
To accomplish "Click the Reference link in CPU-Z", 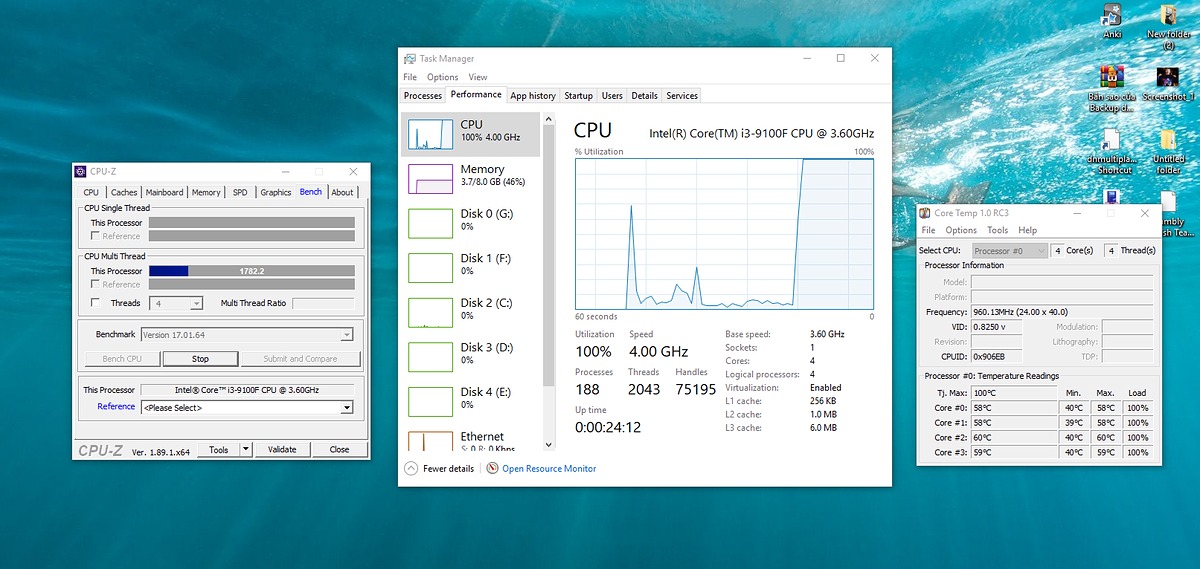I will click(x=116, y=407).
